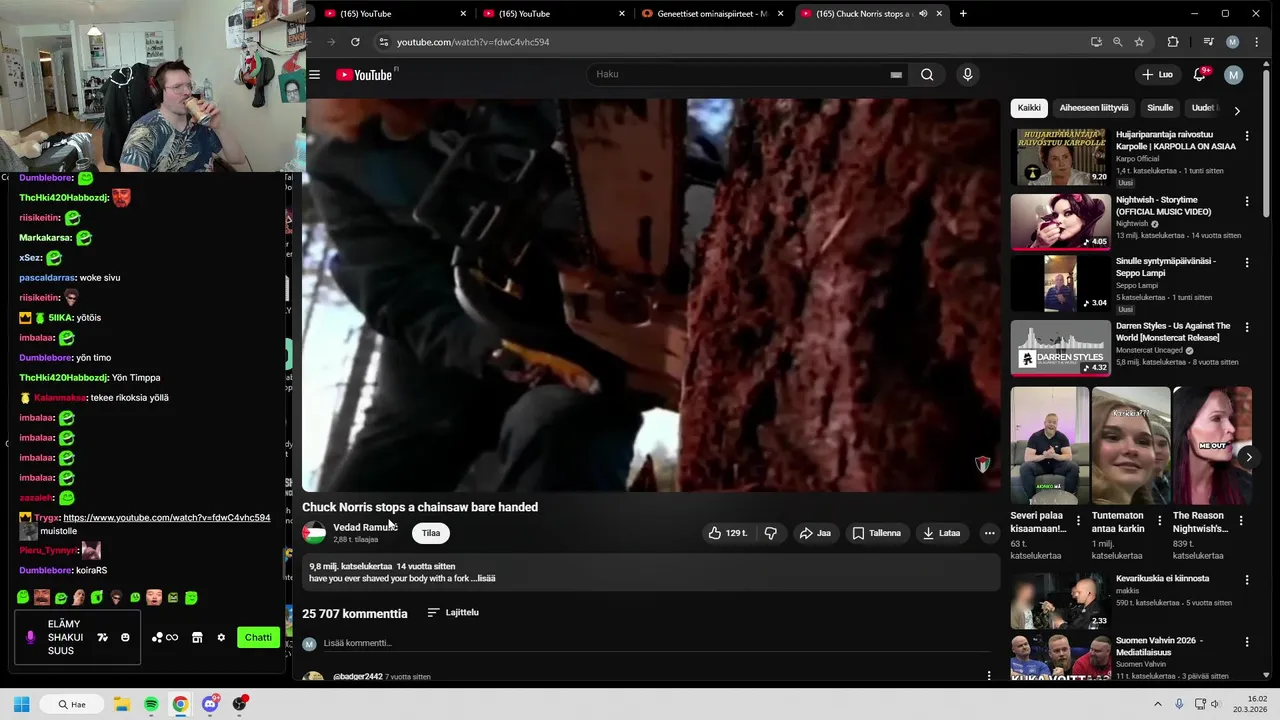
Task: Open Chrome three-dot menu
Action: 1256,42
